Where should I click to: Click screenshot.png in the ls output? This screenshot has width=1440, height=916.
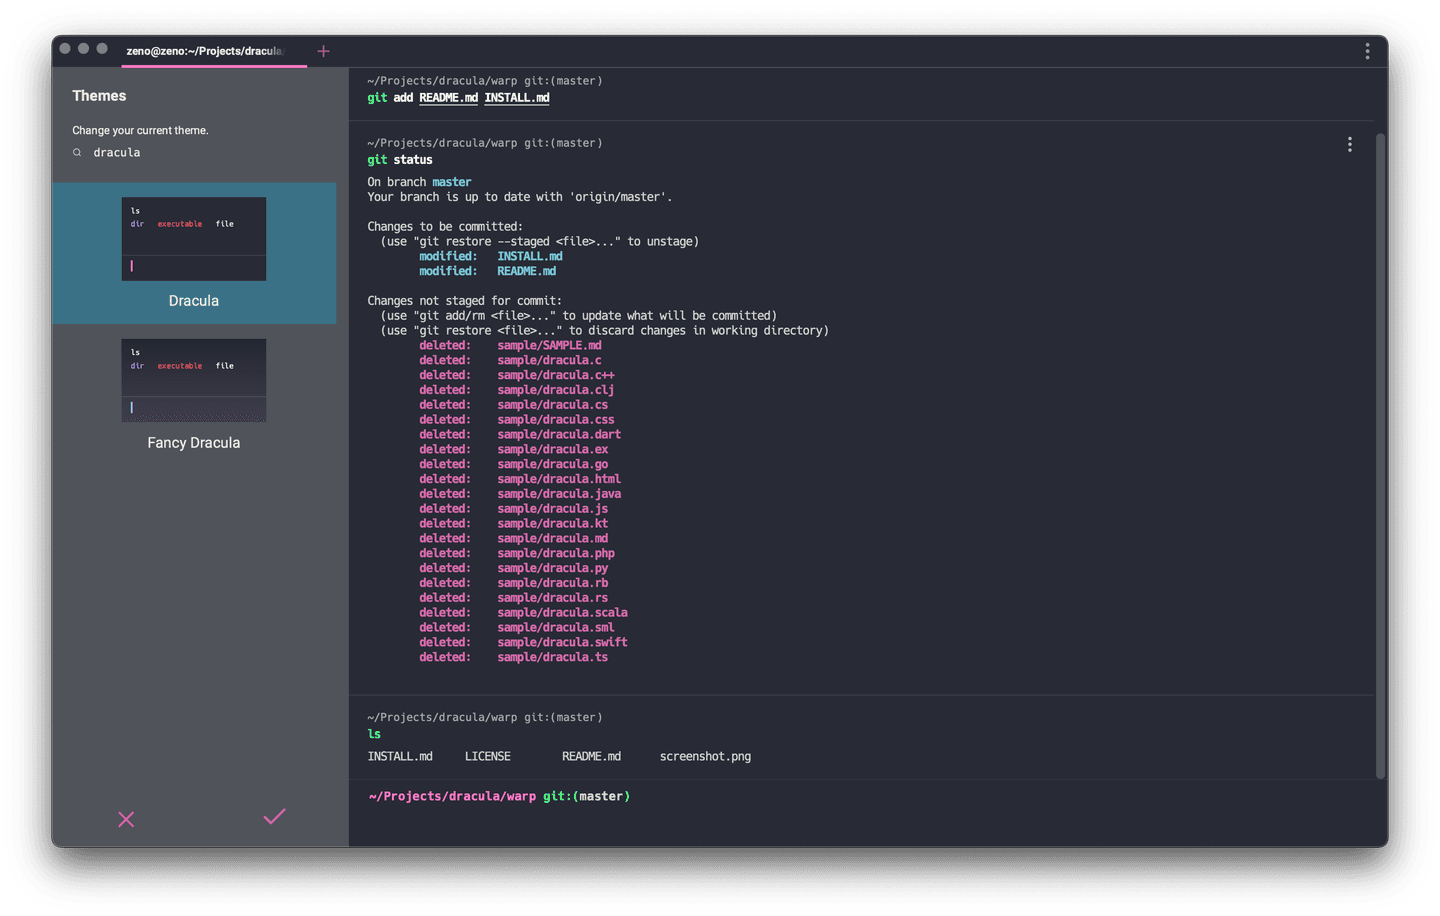pyautogui.click(x=705, y=757)
